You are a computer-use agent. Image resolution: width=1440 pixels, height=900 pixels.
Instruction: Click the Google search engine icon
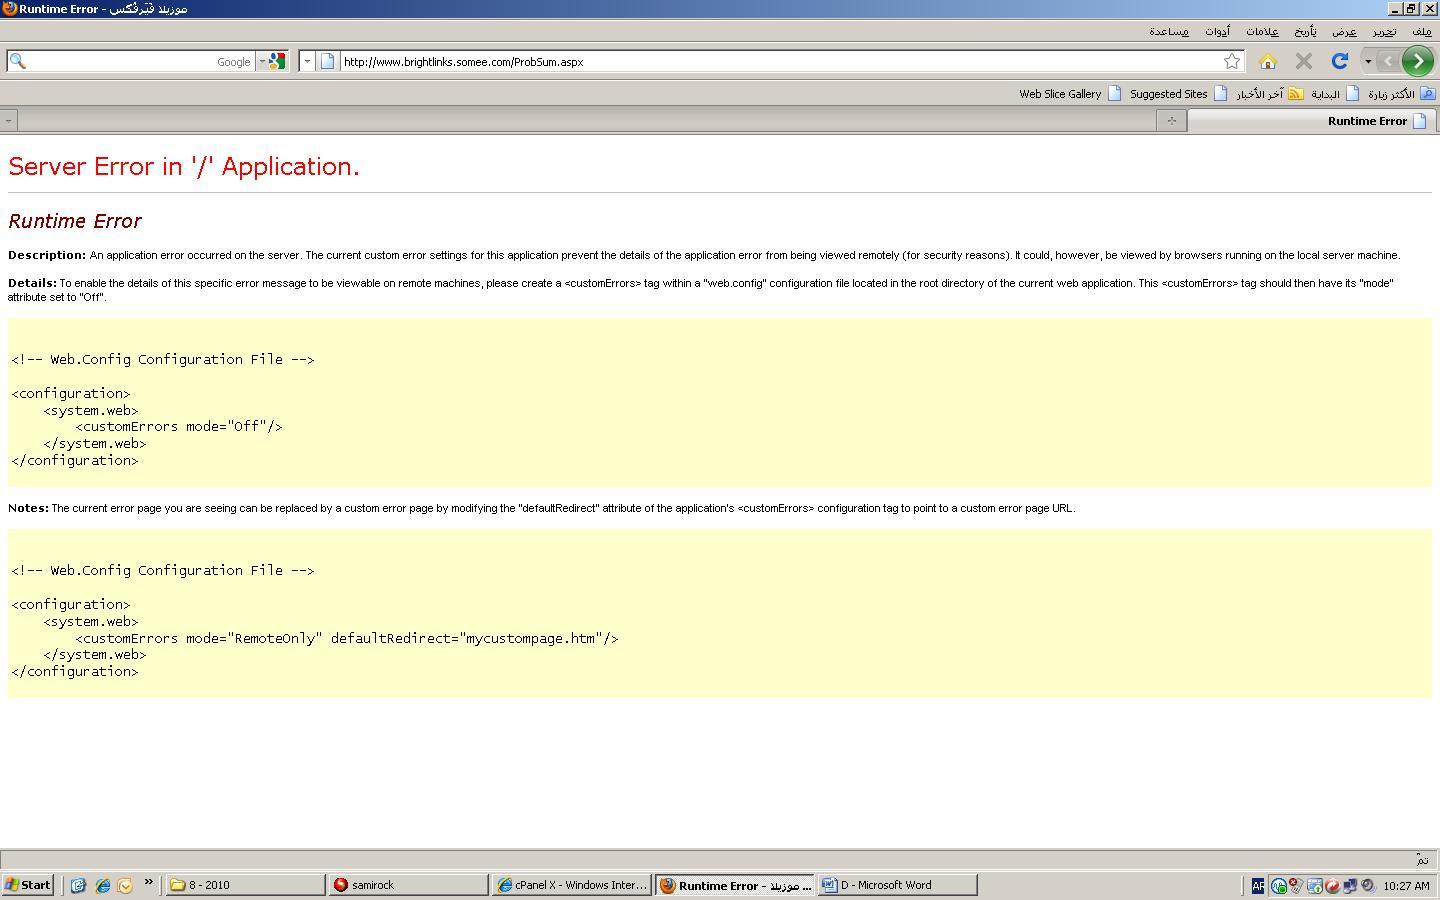(277, 61)
